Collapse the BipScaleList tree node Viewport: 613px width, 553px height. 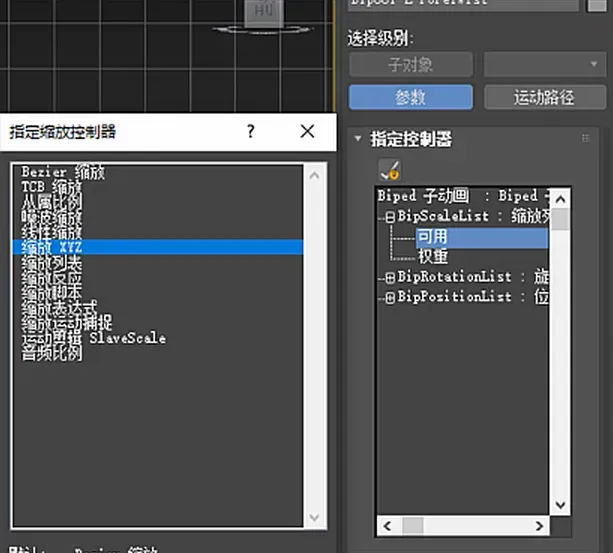tap(390, 216)
